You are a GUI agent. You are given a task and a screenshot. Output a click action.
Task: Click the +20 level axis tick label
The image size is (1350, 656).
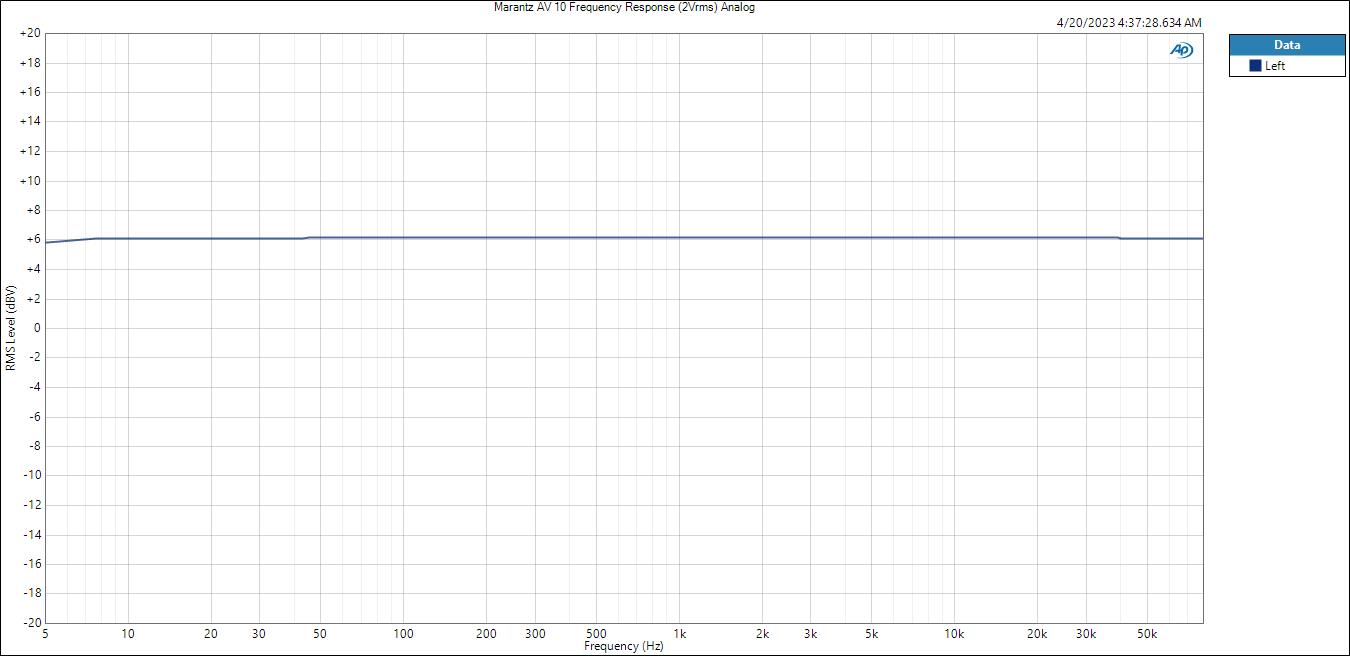pyautogui.click(x=29, y=33)
